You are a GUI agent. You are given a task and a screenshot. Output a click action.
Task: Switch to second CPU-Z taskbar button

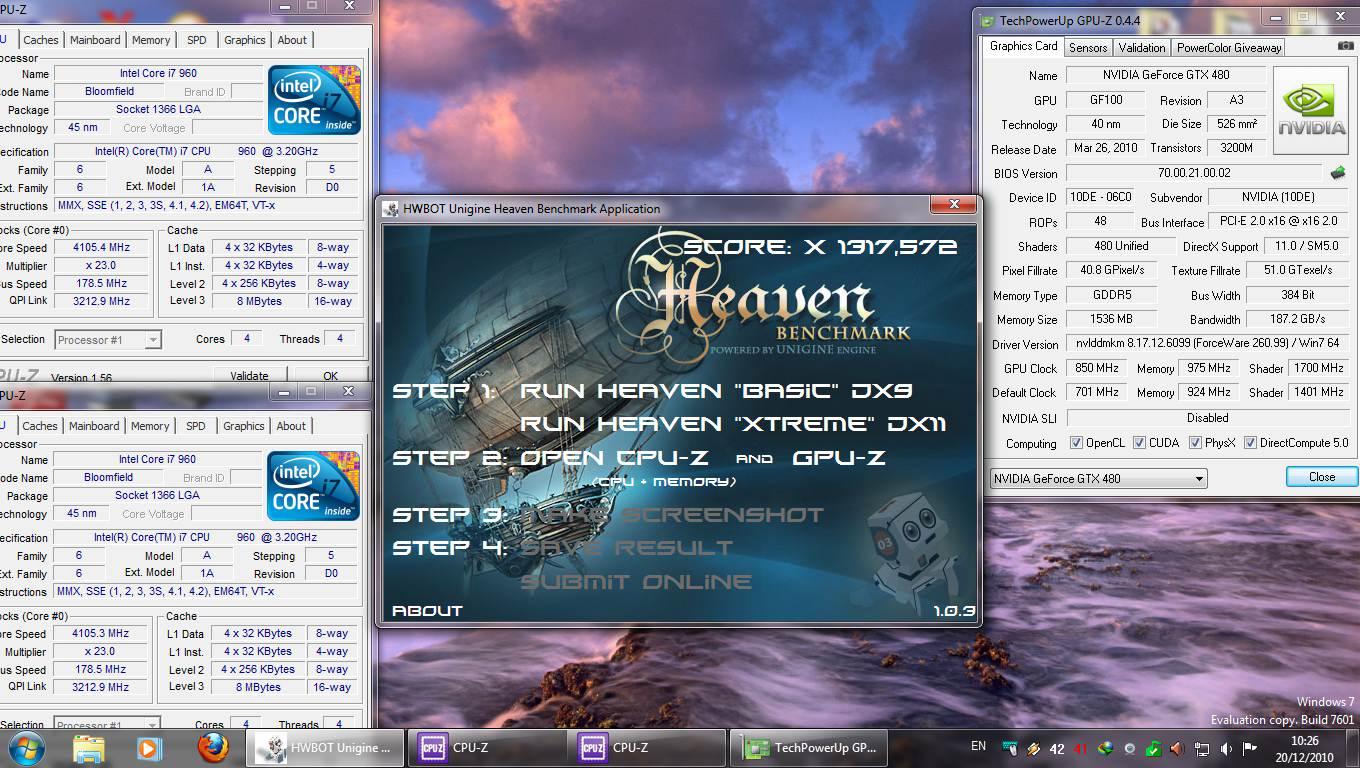646,748
